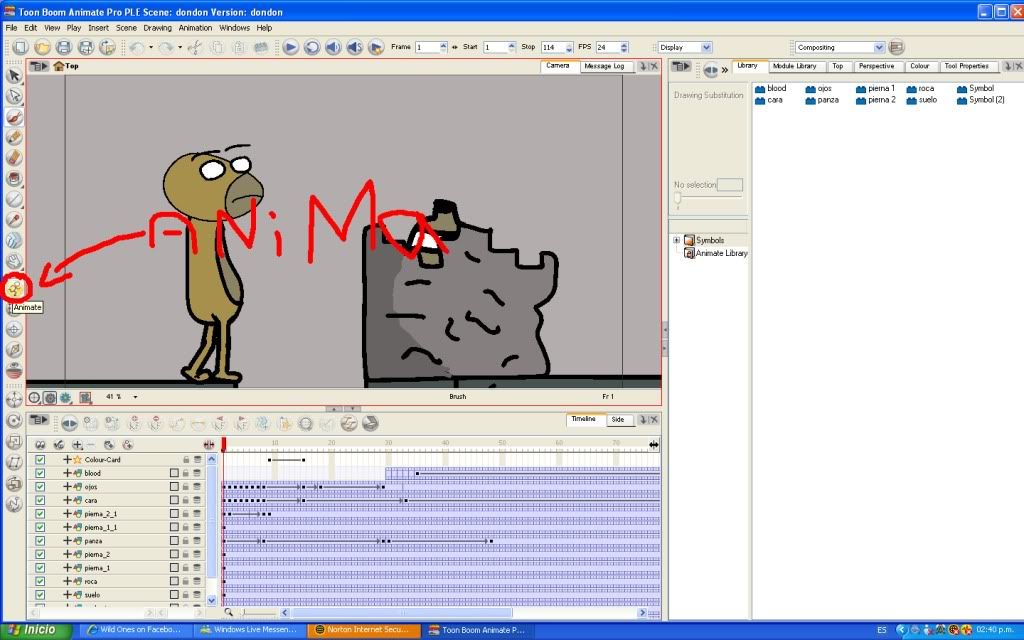Uncheck the blood layer checkbox

(40, 473)
